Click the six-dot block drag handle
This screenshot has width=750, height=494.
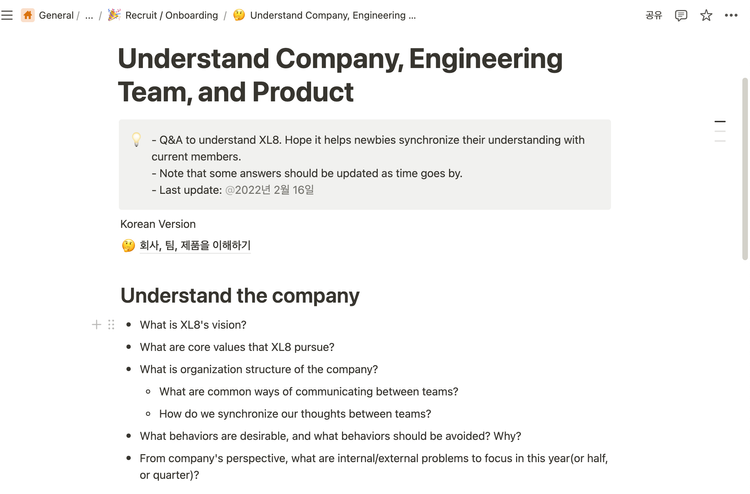tap(111, 325)
